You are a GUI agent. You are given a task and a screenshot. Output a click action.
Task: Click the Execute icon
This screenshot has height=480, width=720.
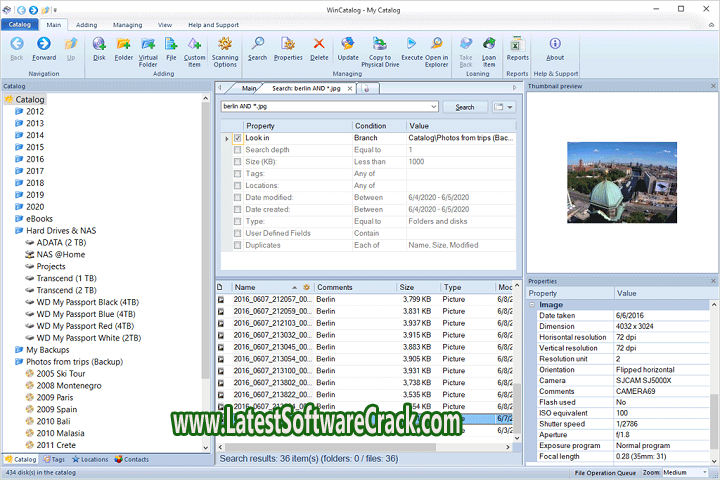411,44
